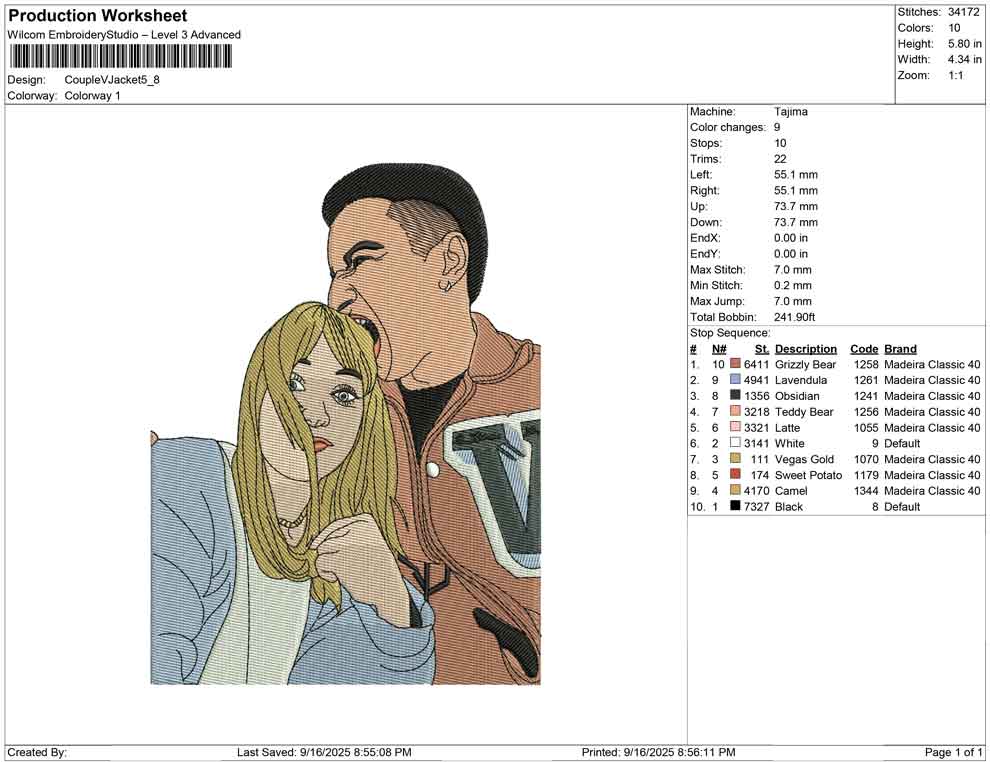Click the embroidery design preview image
The width and height of the screenshot is (990, 762).
pos(345,424)
